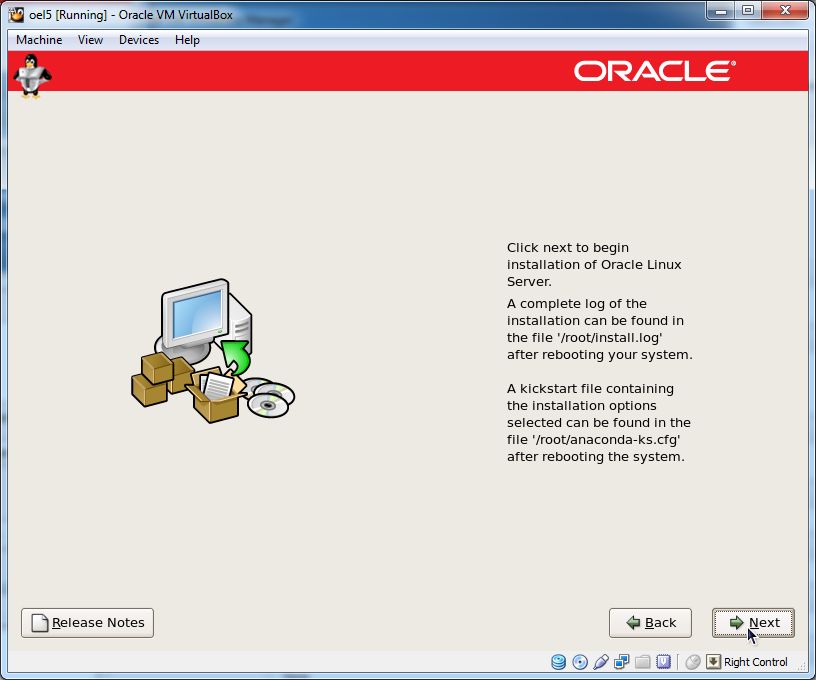Image resolution: width=816 pixels, height=680 pixels.
Task: Click Next to begin installation
Action: coord(753,623)
